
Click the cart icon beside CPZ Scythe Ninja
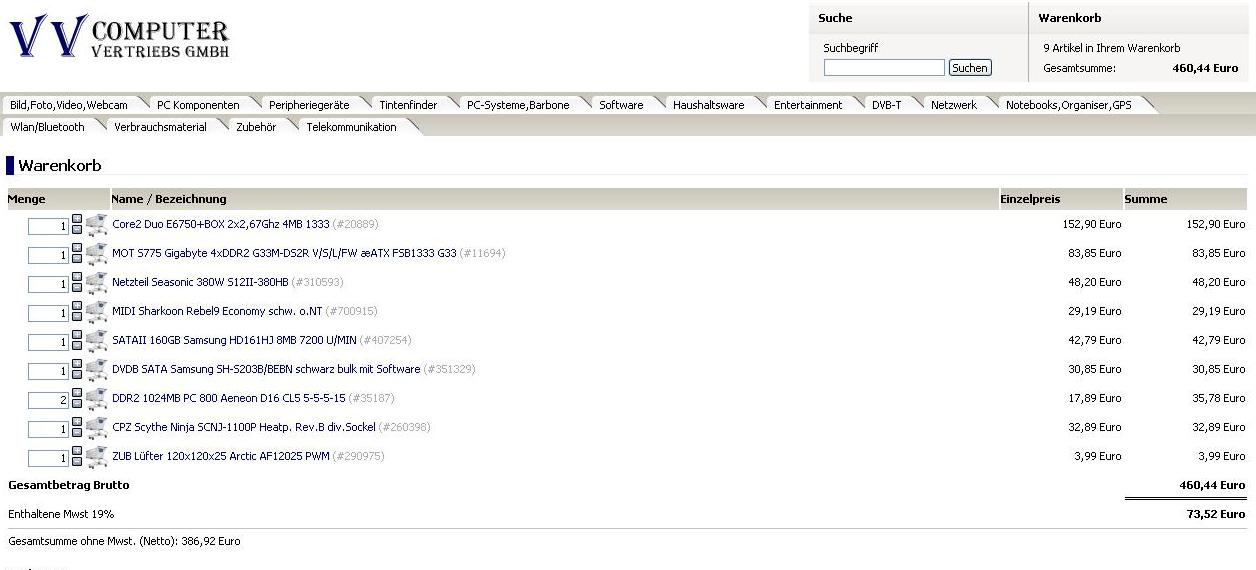(97, 428)
